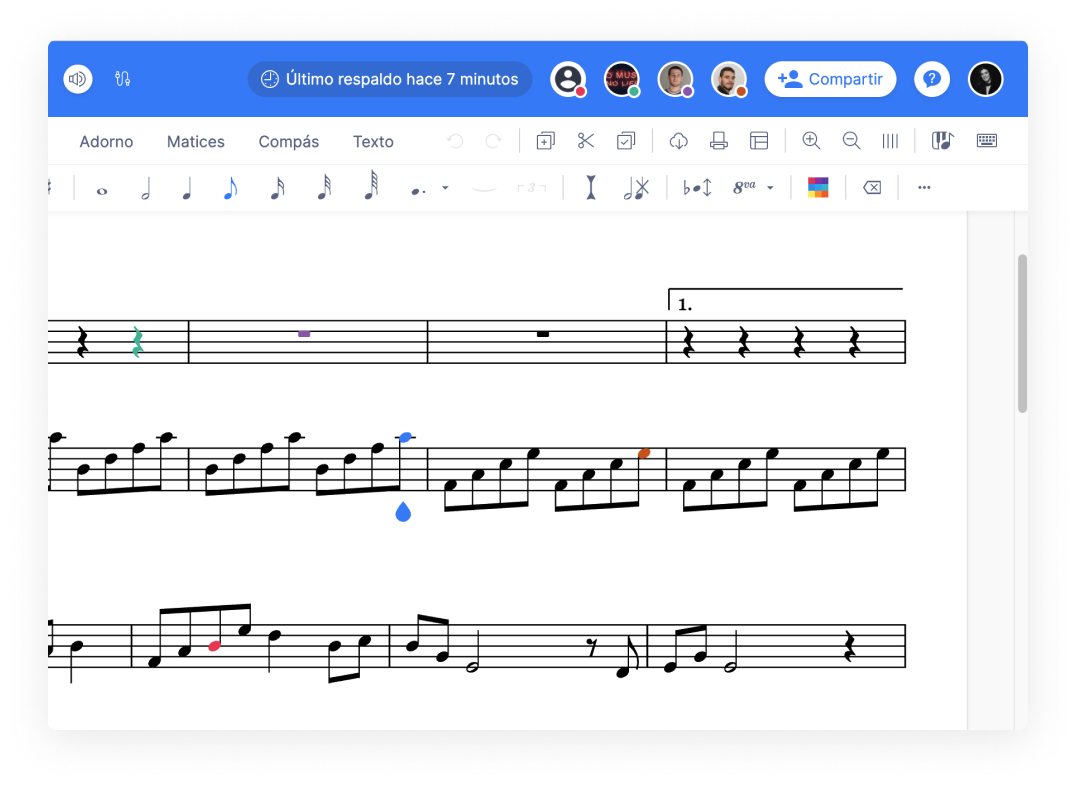The width and height of the screenshot is (1076, 786).
Task: Click the split beam note tool
Action: (636, 187)
